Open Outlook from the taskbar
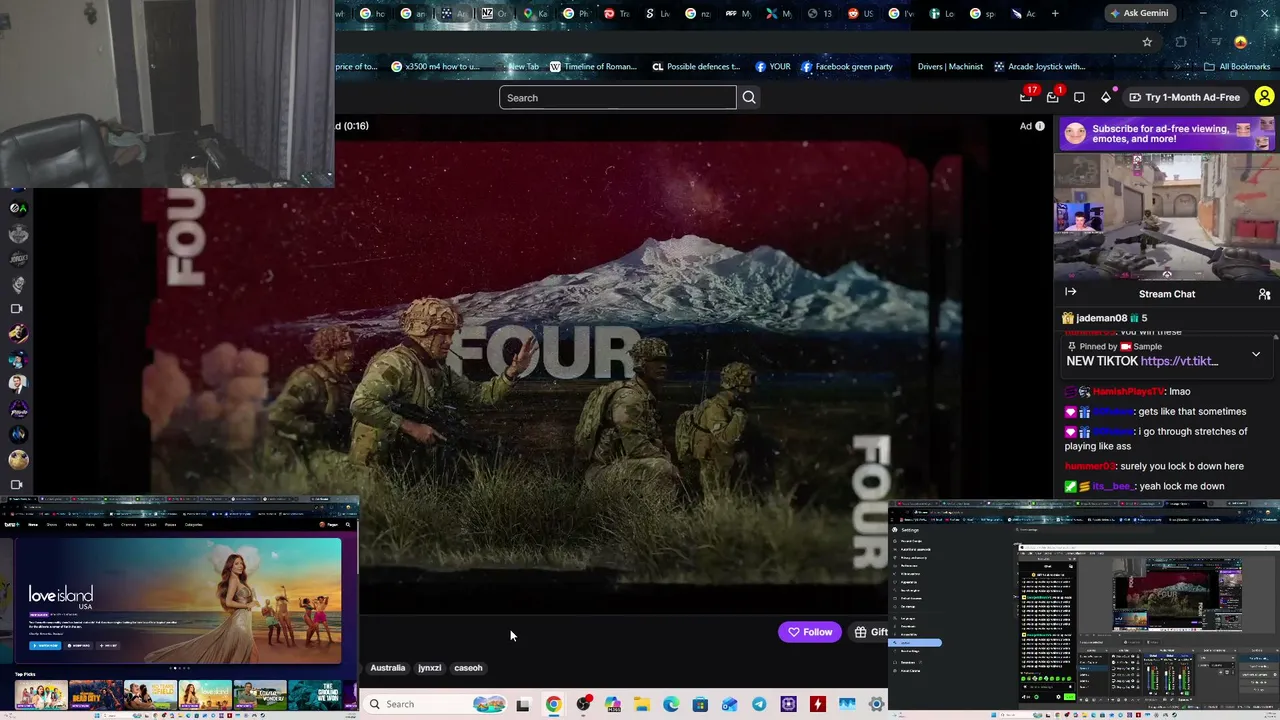 click(x=729, y=704)
